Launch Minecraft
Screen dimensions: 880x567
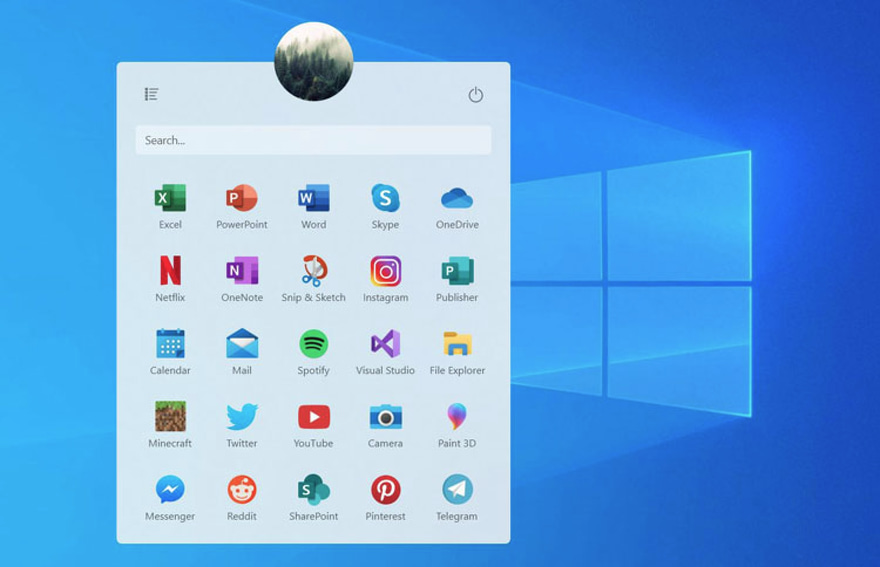coord(170,417)
